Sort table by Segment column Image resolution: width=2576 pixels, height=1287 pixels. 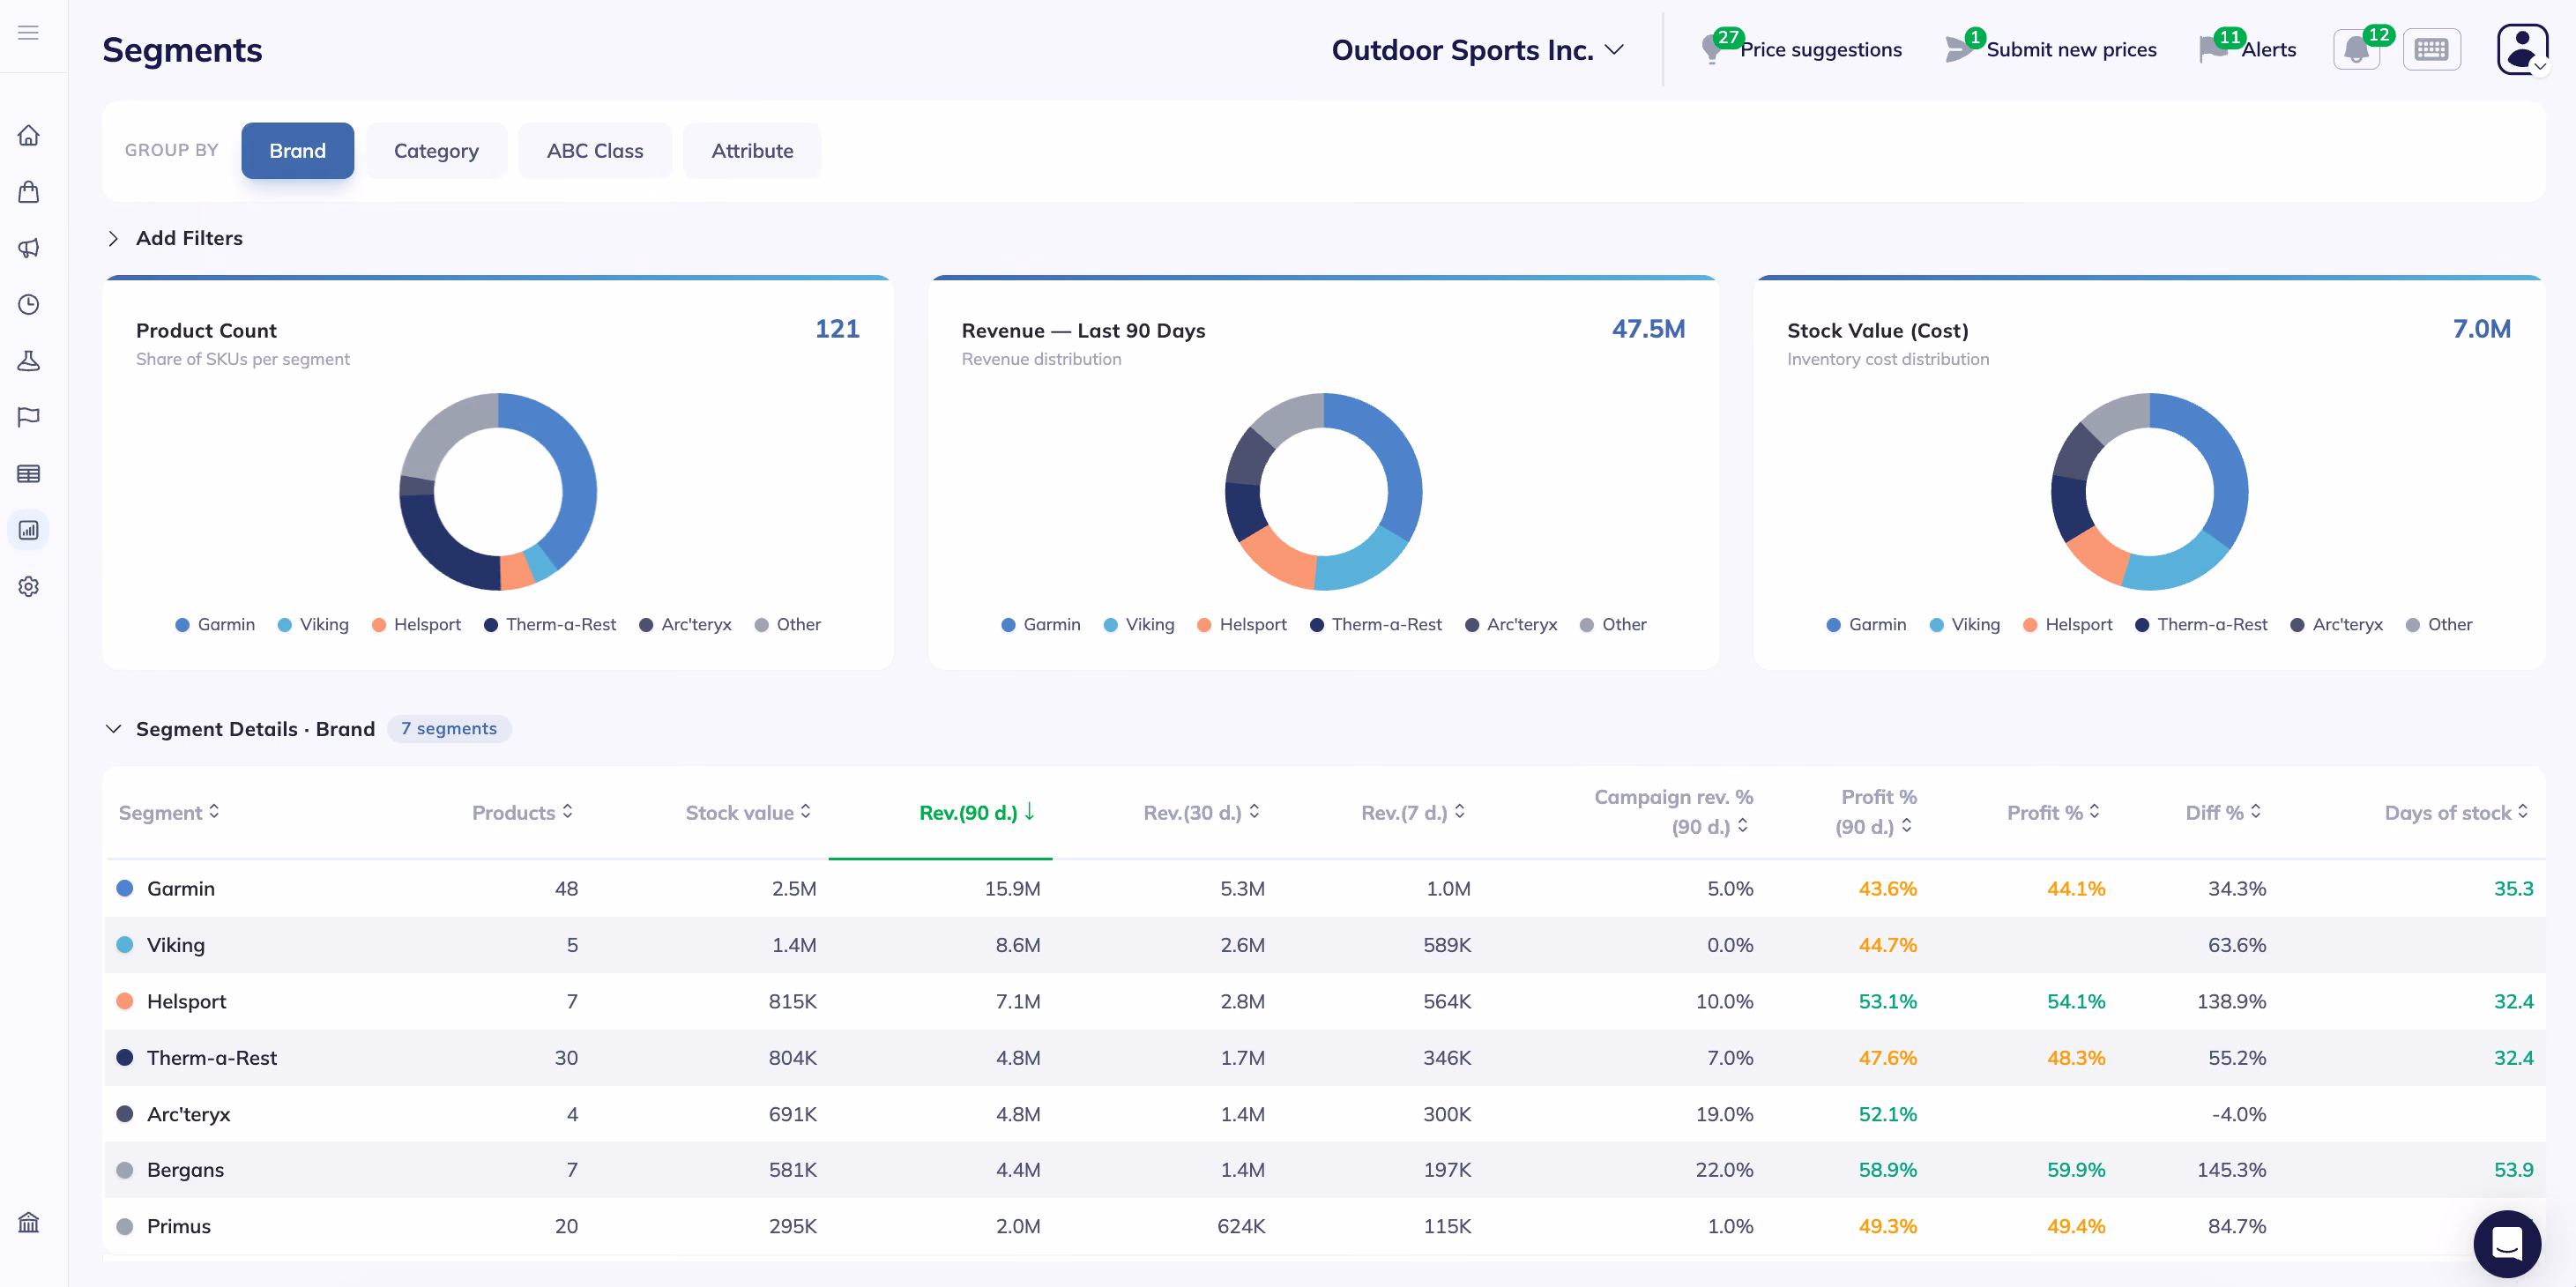[169, 813]
